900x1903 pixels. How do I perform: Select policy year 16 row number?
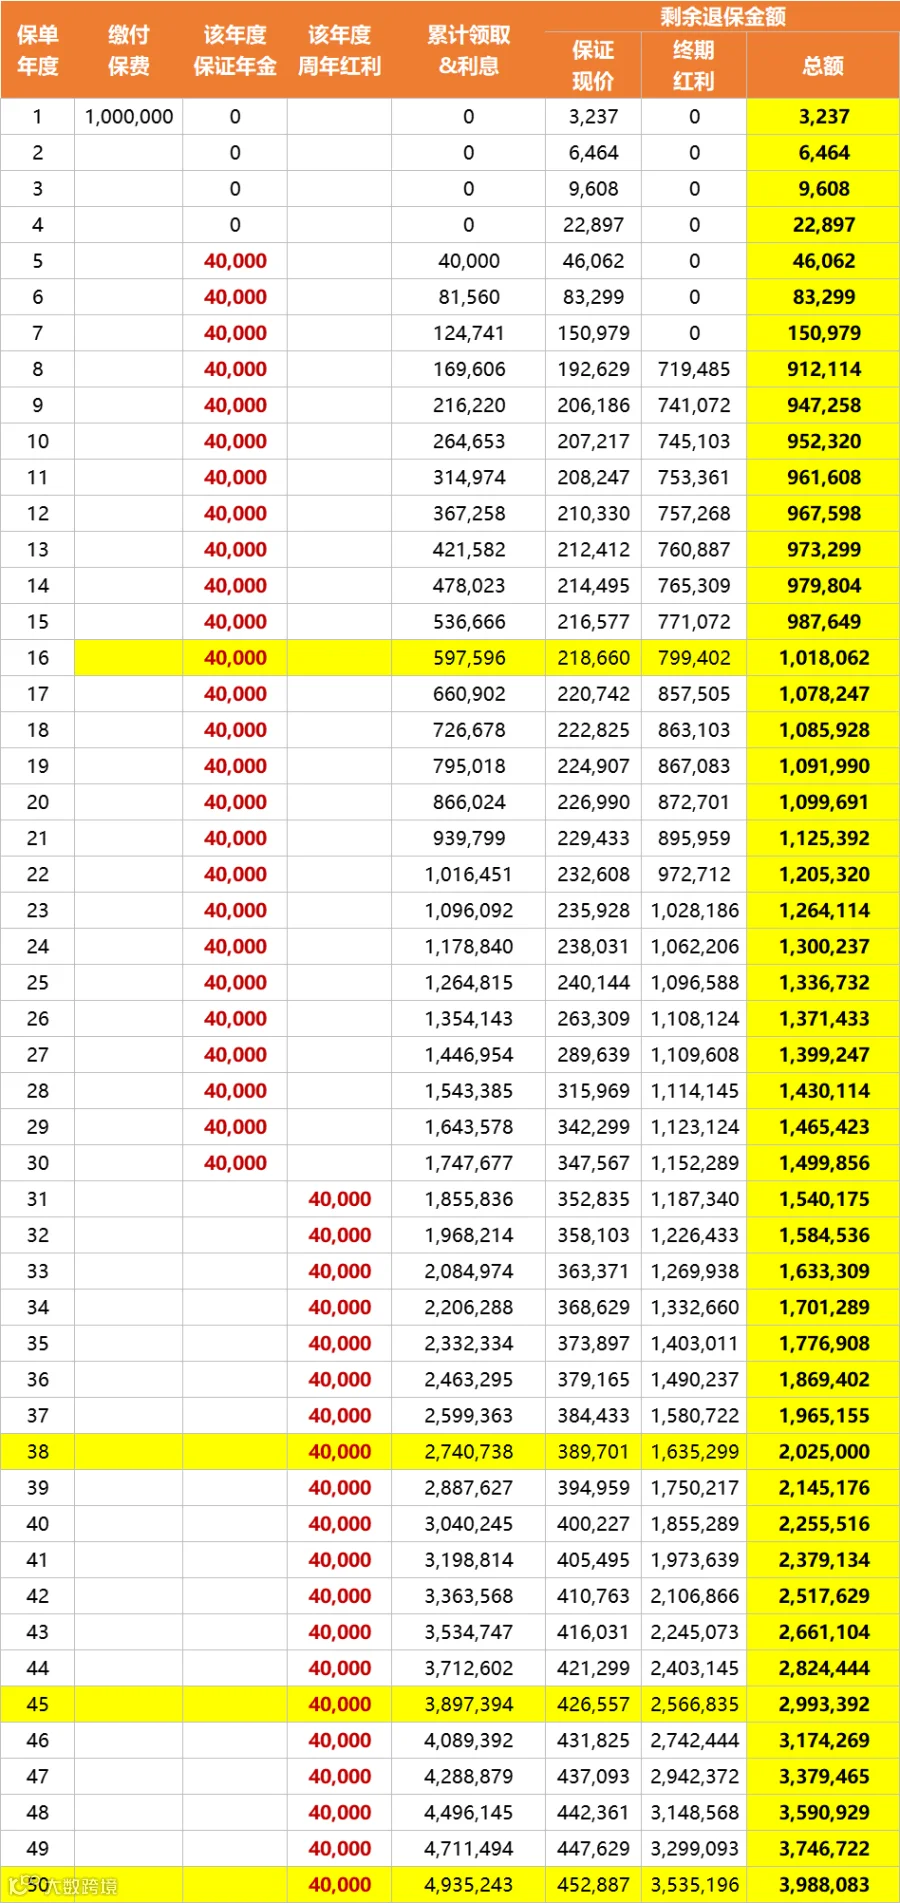click(x=37, y=658)
